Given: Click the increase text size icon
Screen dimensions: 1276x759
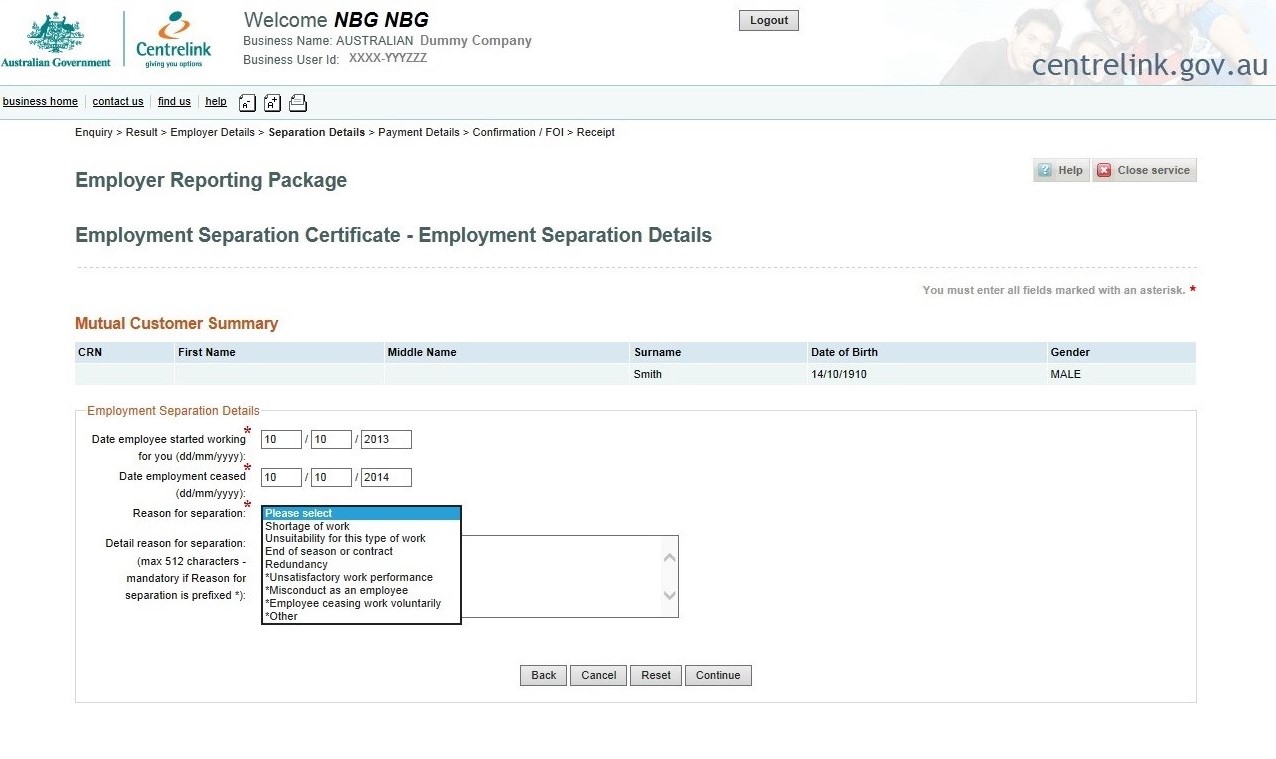Looking at the screenshot, I should tap(272, 102).
